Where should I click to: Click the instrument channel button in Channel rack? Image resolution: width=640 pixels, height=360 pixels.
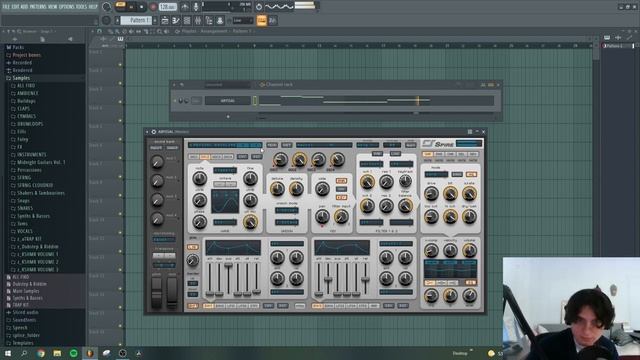point(227,100)
